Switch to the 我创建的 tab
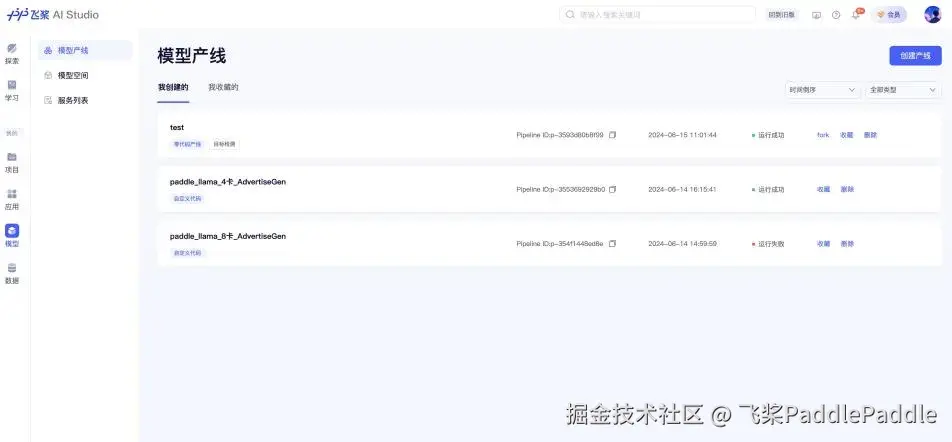 tap(173, 87)
